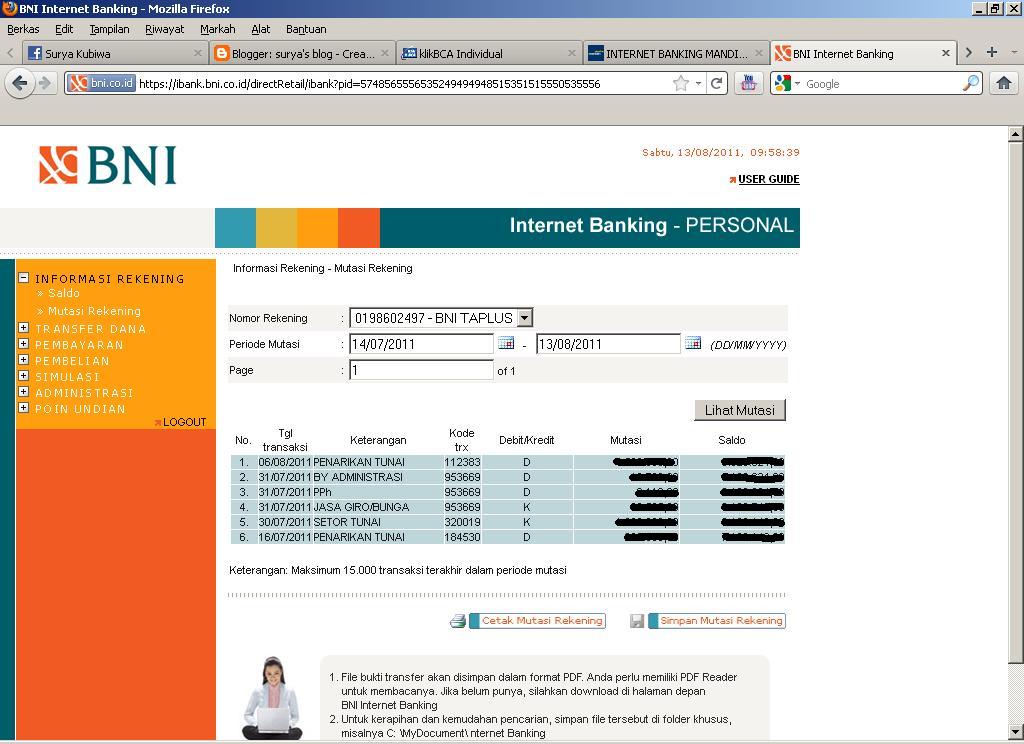
Task: Click the Page number field
Action: pos(421,370)
